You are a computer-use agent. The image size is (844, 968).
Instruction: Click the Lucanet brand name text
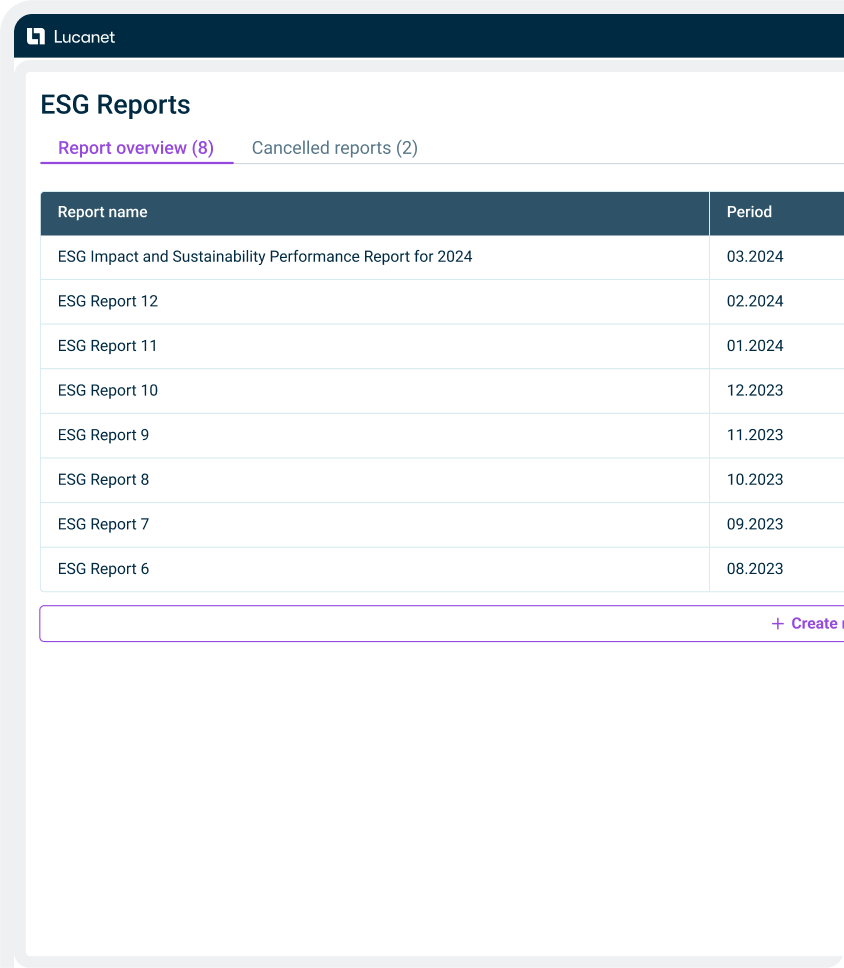pos(84,37)
